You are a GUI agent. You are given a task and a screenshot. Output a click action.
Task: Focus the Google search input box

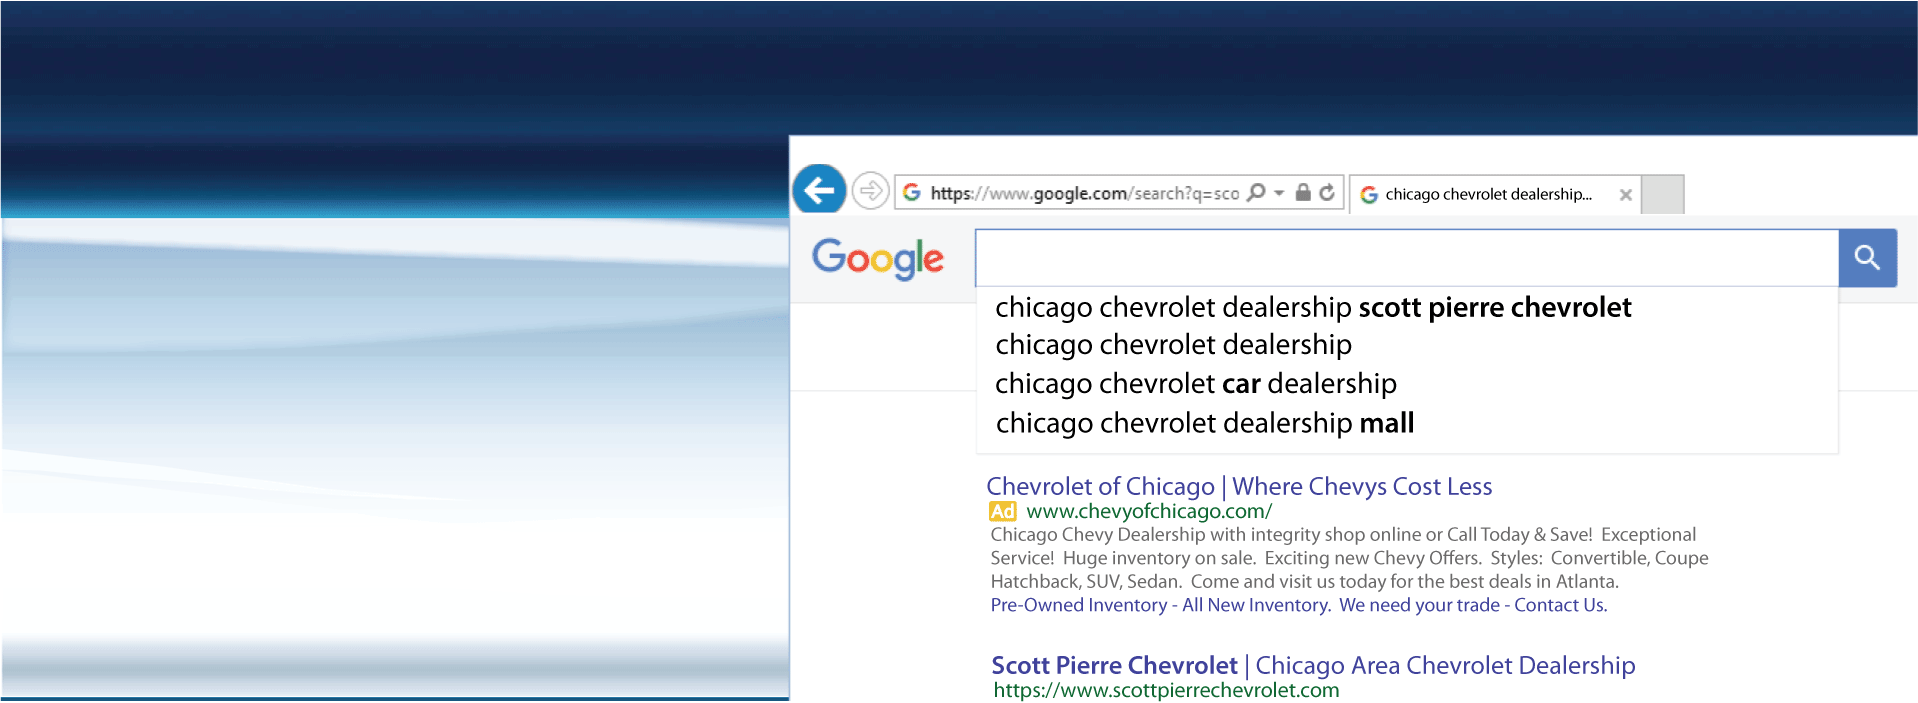click(x=1407, y=258)
